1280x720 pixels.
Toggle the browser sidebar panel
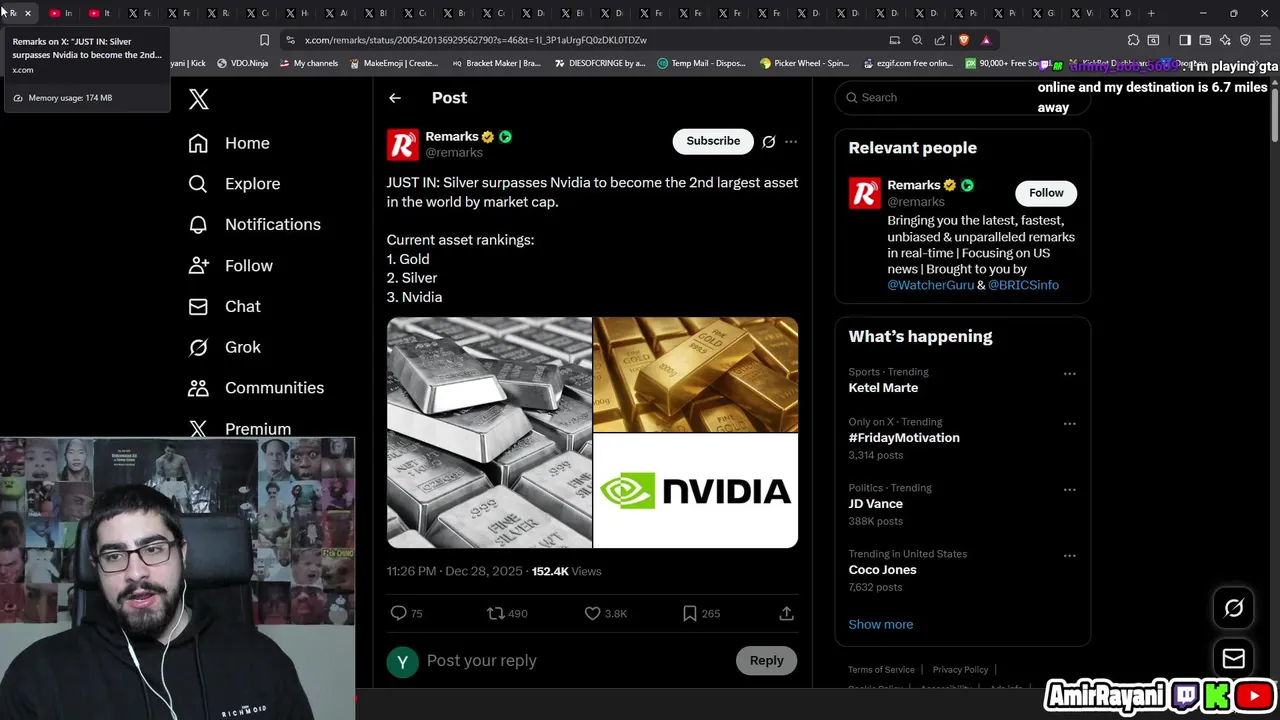(1185, 40)
